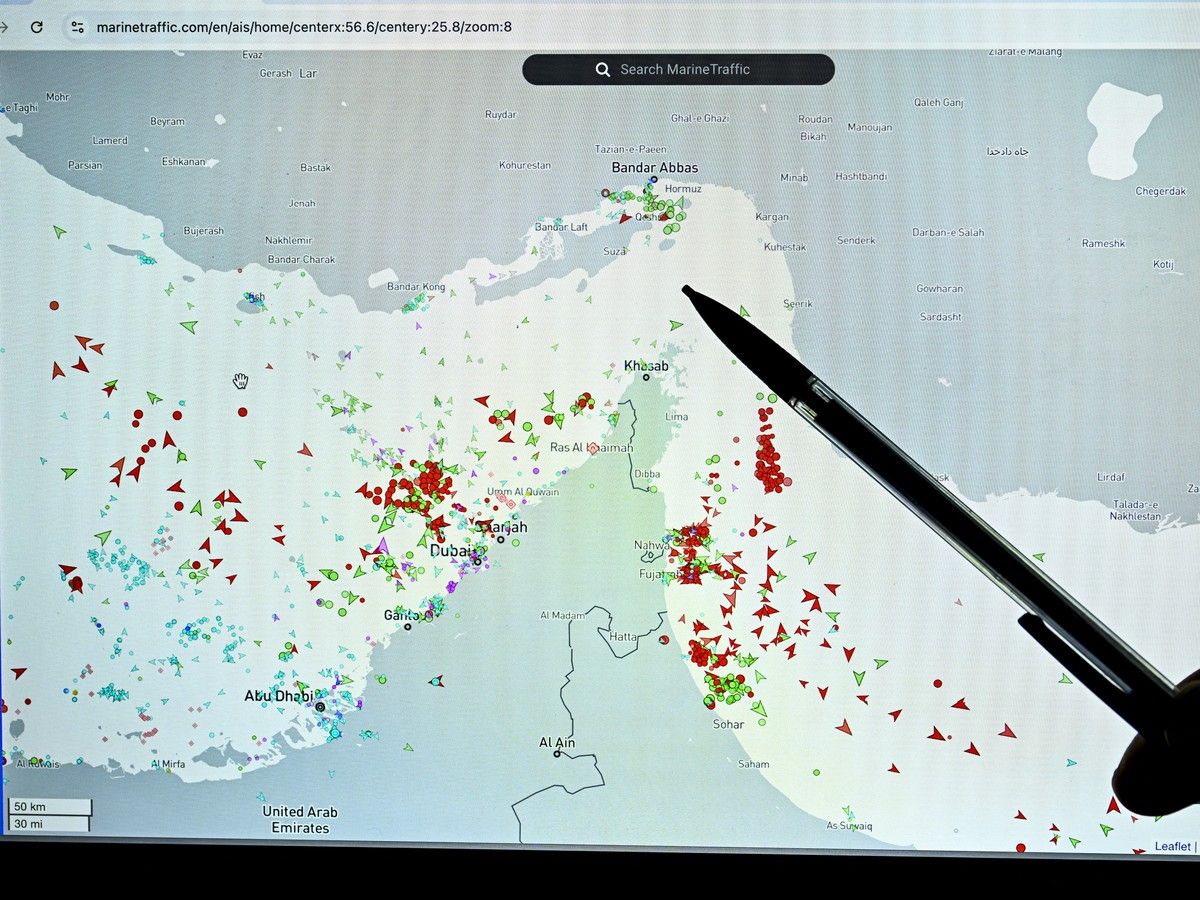
Task: Click the Dubai city label
Action: click(x=449, y=551)
